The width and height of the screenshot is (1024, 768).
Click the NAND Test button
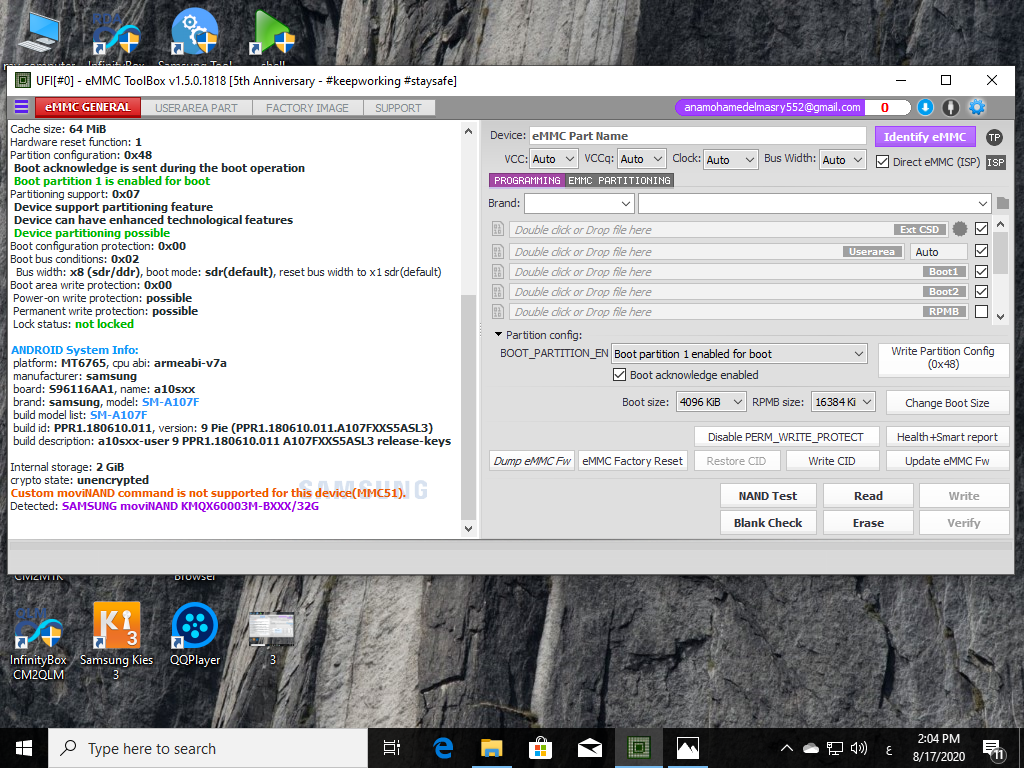[768, 496]
